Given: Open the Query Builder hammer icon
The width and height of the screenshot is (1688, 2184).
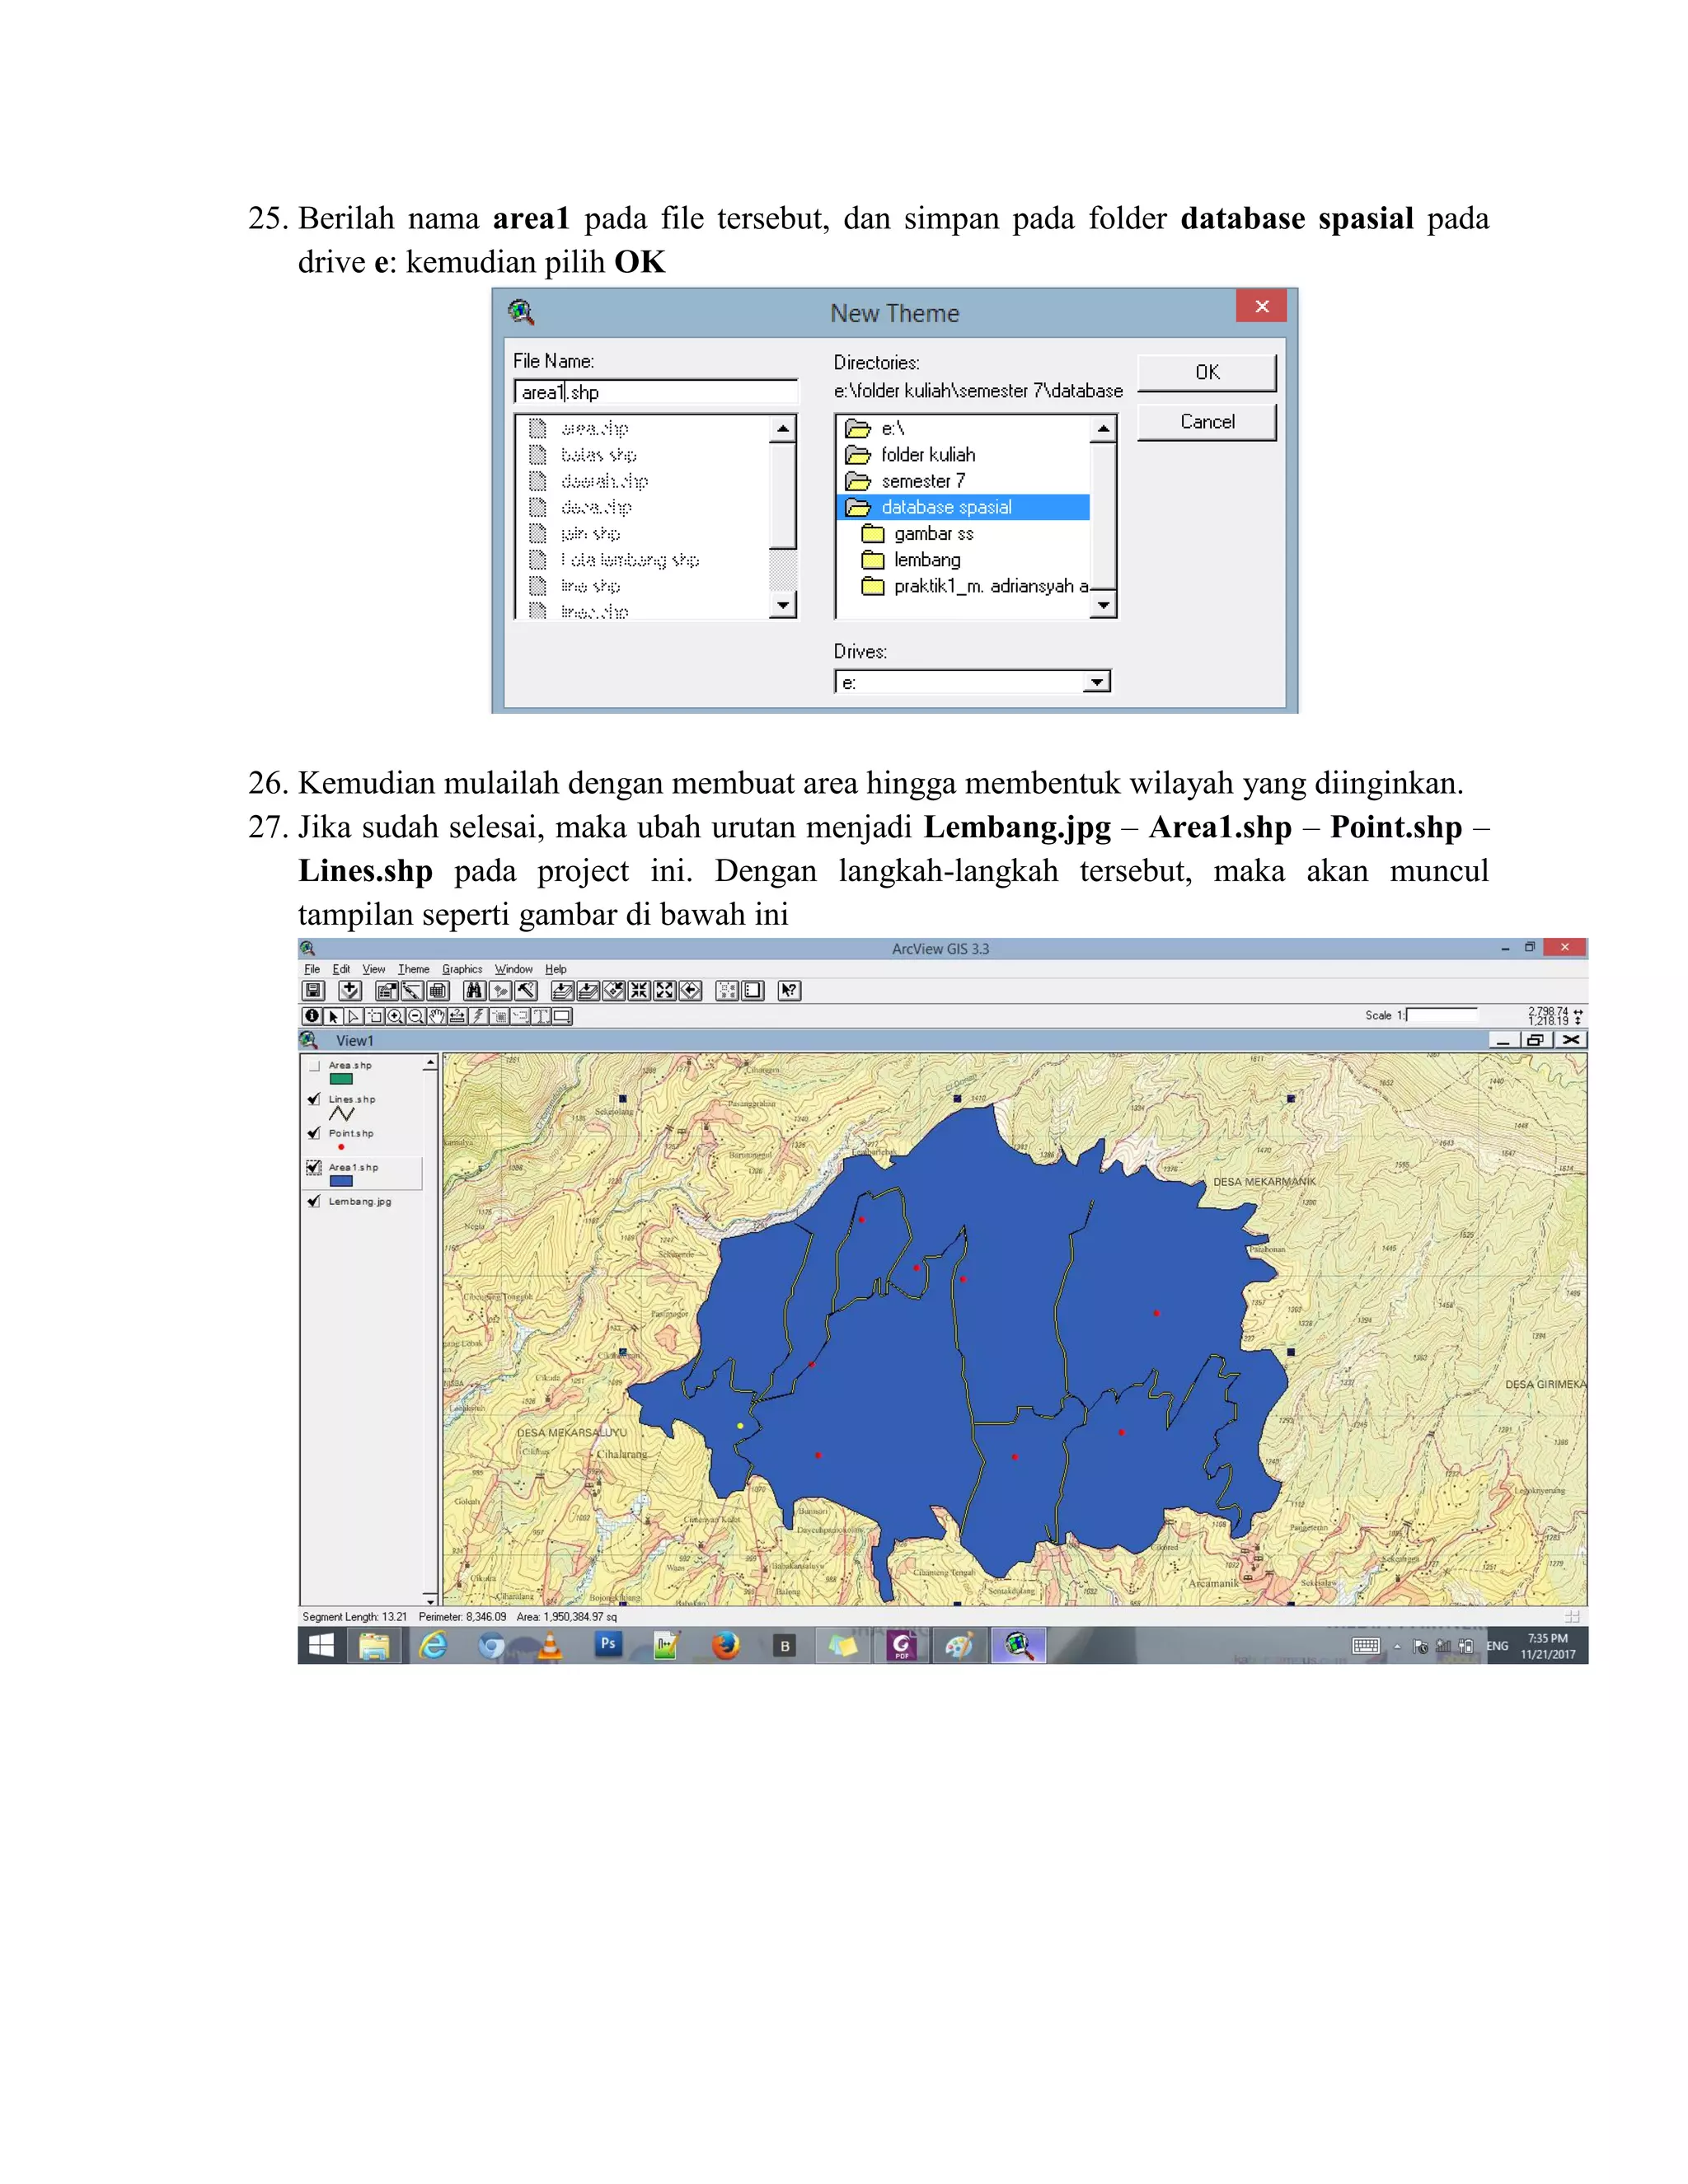Looking at the screenshot, I should coord(526,991).
